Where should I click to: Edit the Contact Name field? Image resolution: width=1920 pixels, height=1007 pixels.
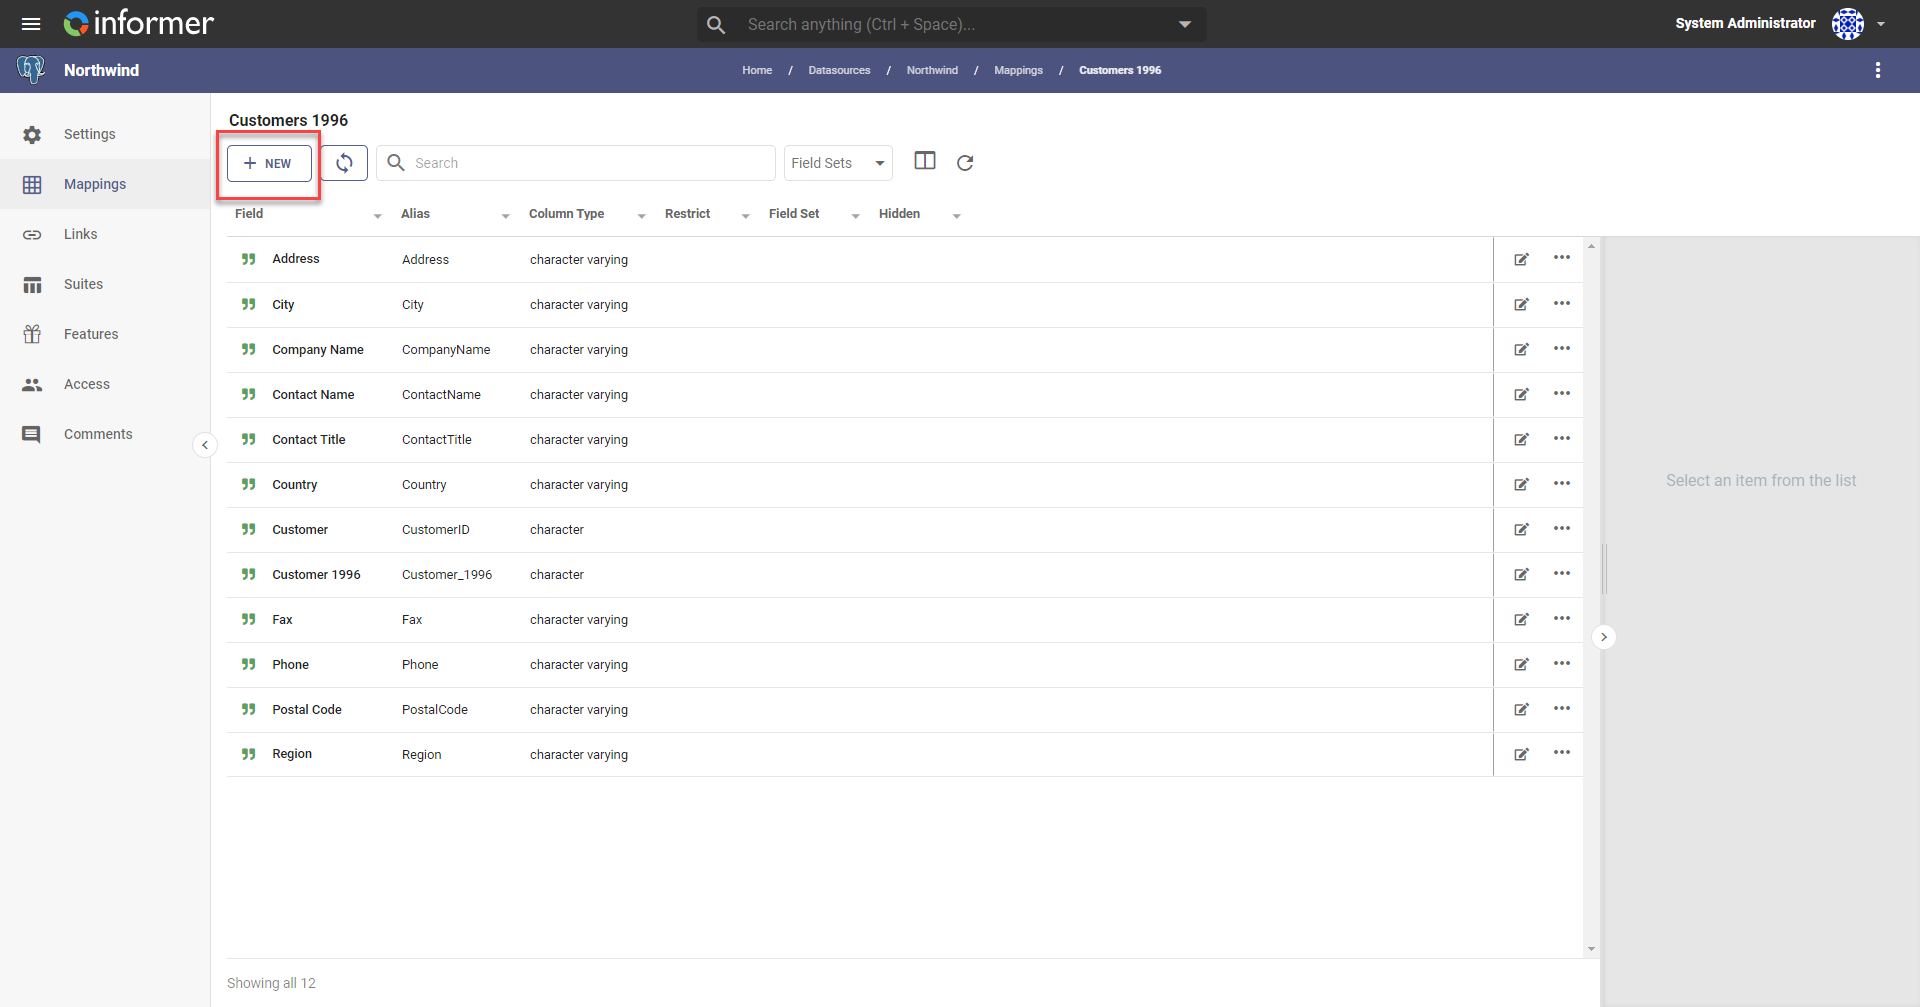pos(1521,394)
